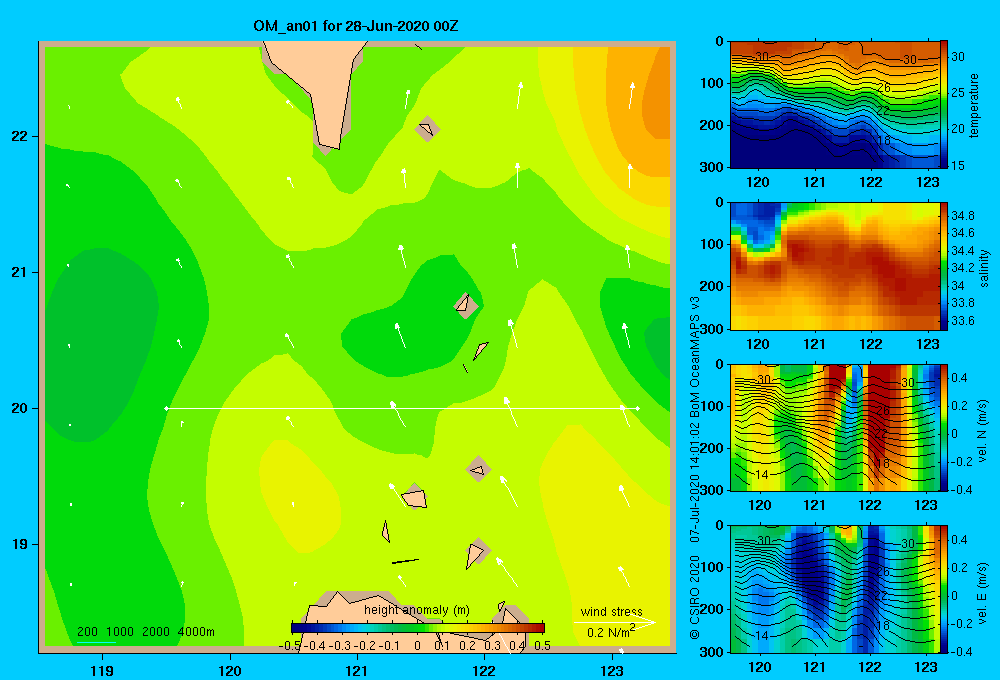Click longitude 122 under salinity panel
Viewport: 1000px width, 680px height.
[x=871, y=344]
